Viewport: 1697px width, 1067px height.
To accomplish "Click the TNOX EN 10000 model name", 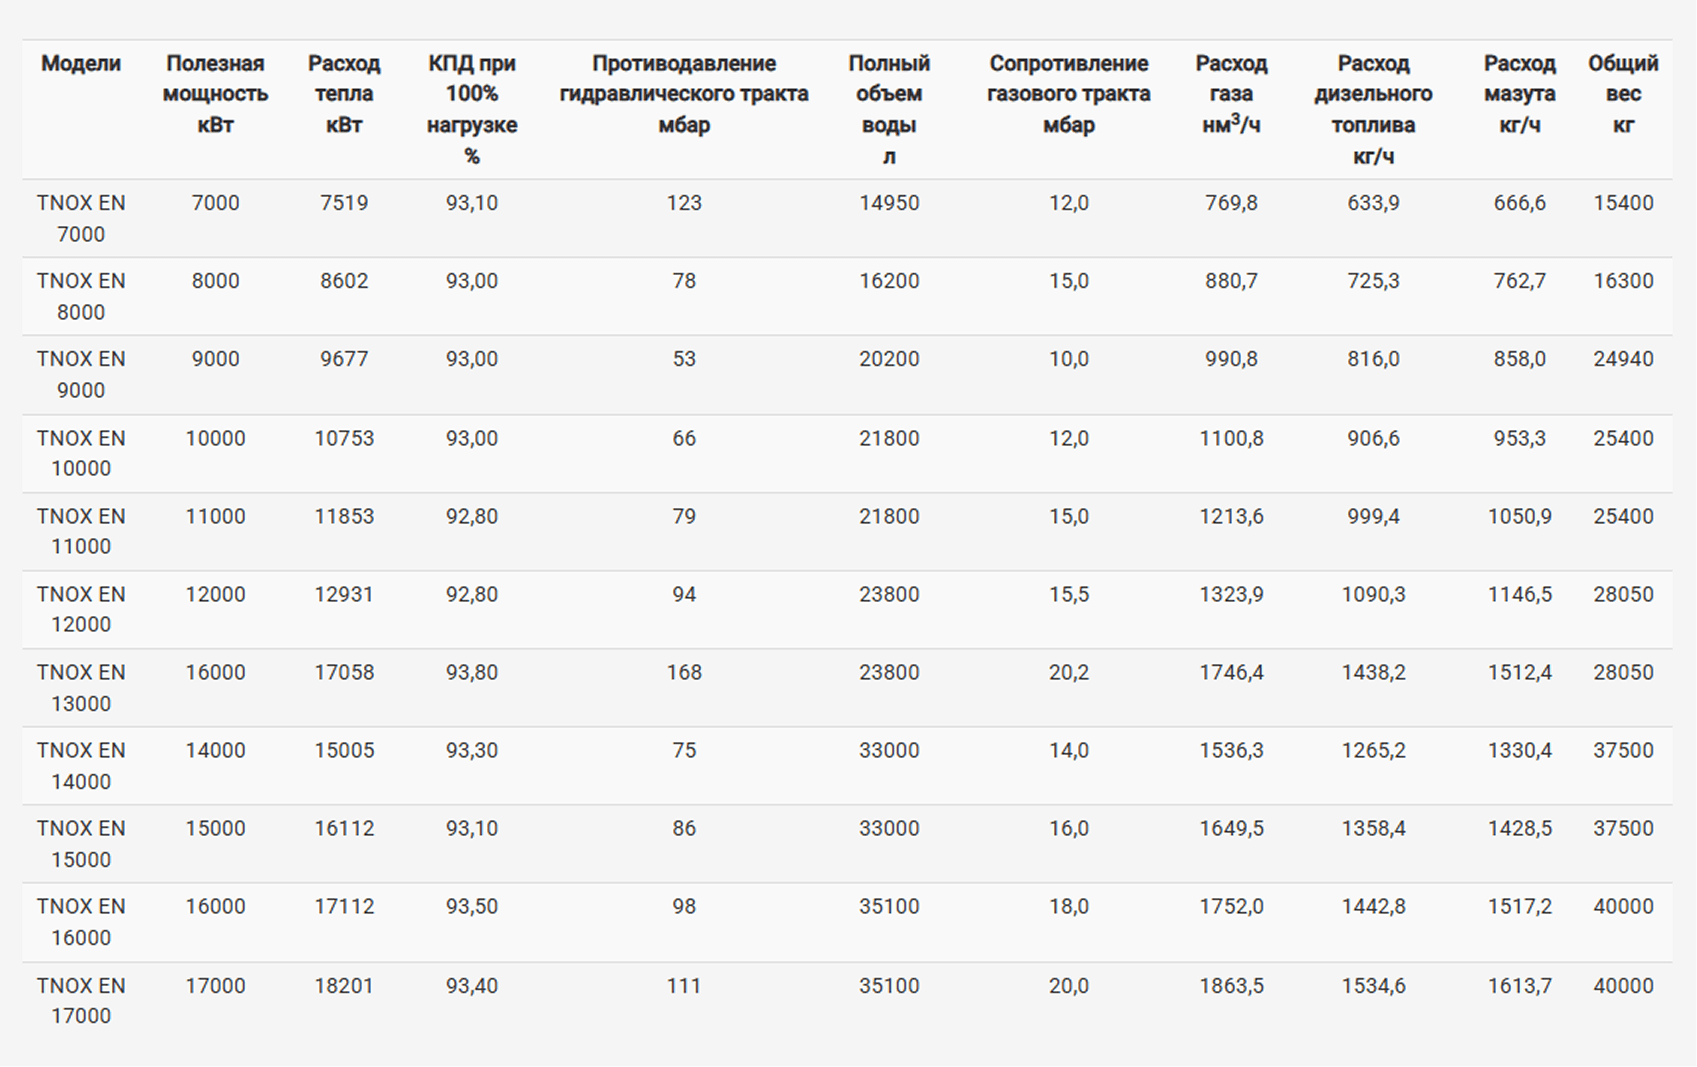I will [x=81, y=453].
